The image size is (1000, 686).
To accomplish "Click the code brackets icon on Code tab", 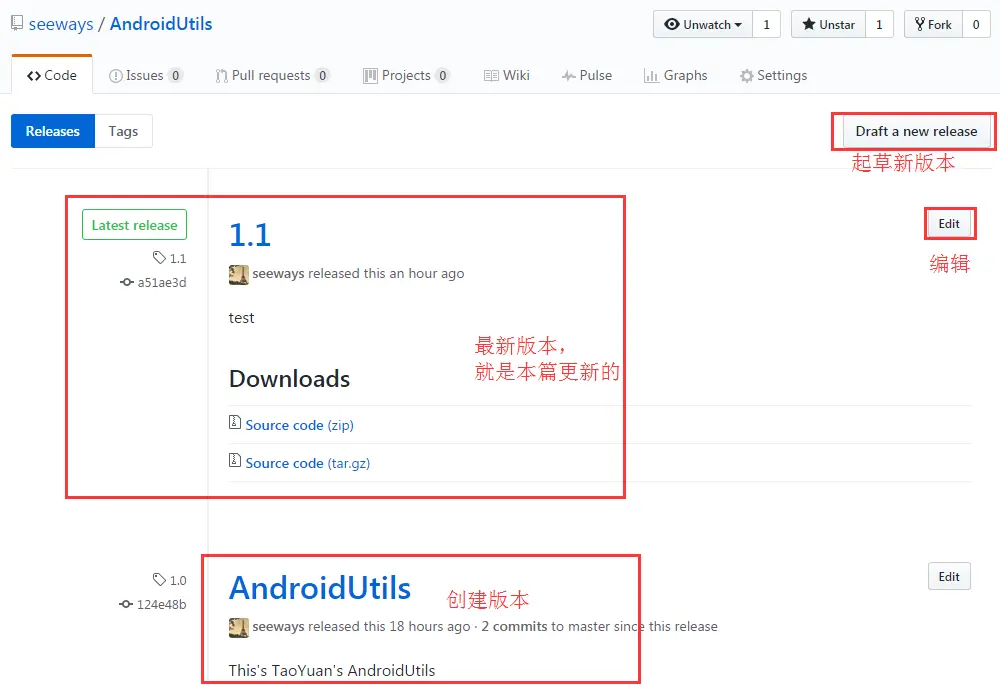I will point(34,76).
